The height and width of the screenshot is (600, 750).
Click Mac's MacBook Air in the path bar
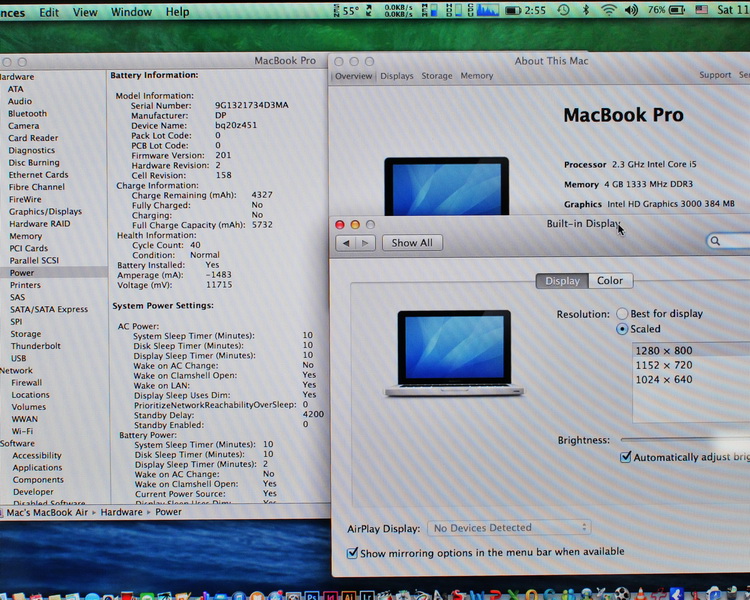coord(47,512)
